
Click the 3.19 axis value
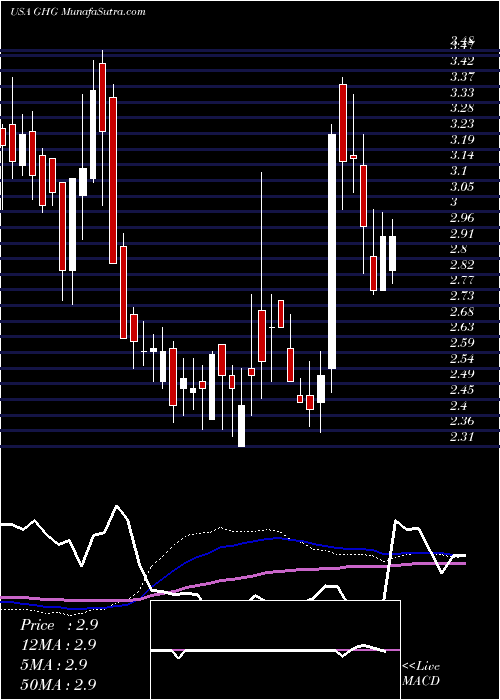(x=462, y=139)
